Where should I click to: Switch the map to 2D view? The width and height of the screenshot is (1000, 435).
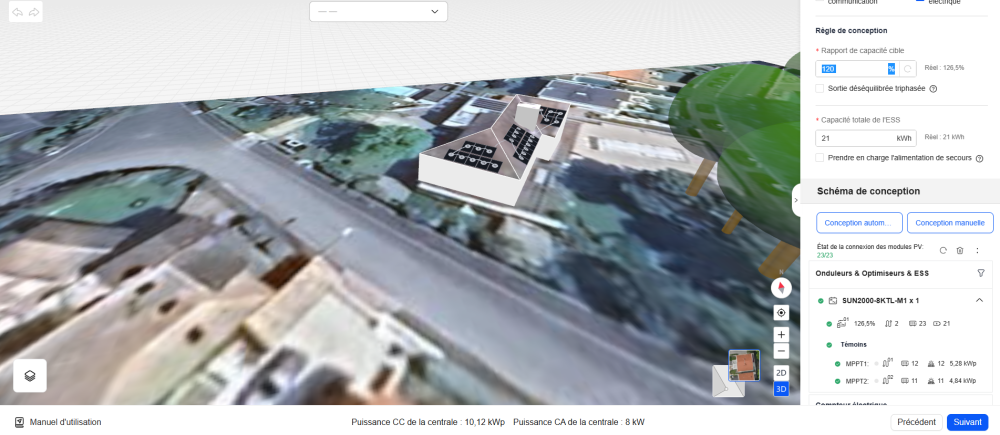781,372
